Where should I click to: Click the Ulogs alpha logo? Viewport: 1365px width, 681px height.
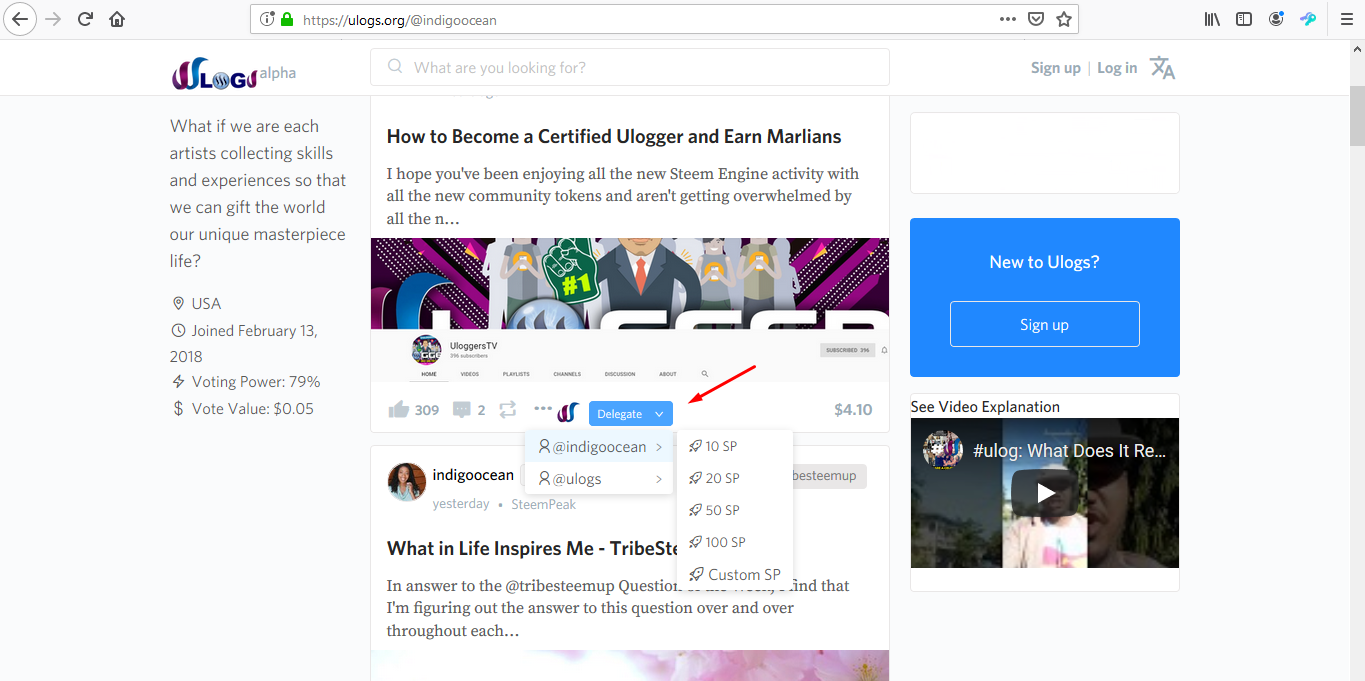pyautogui.click(x=234, y=73)
